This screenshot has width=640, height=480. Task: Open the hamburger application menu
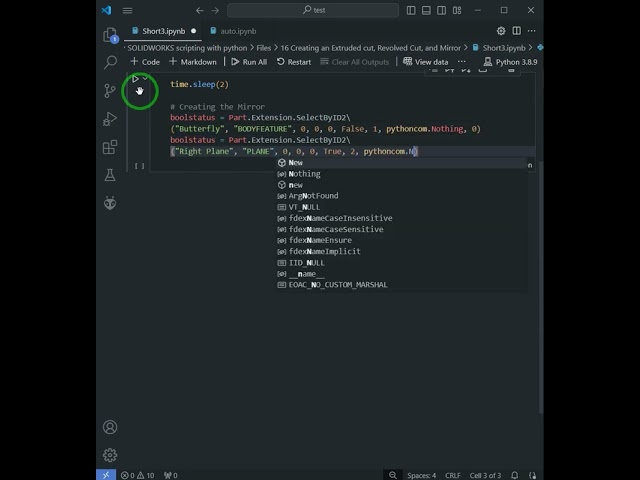coord(127,10)
